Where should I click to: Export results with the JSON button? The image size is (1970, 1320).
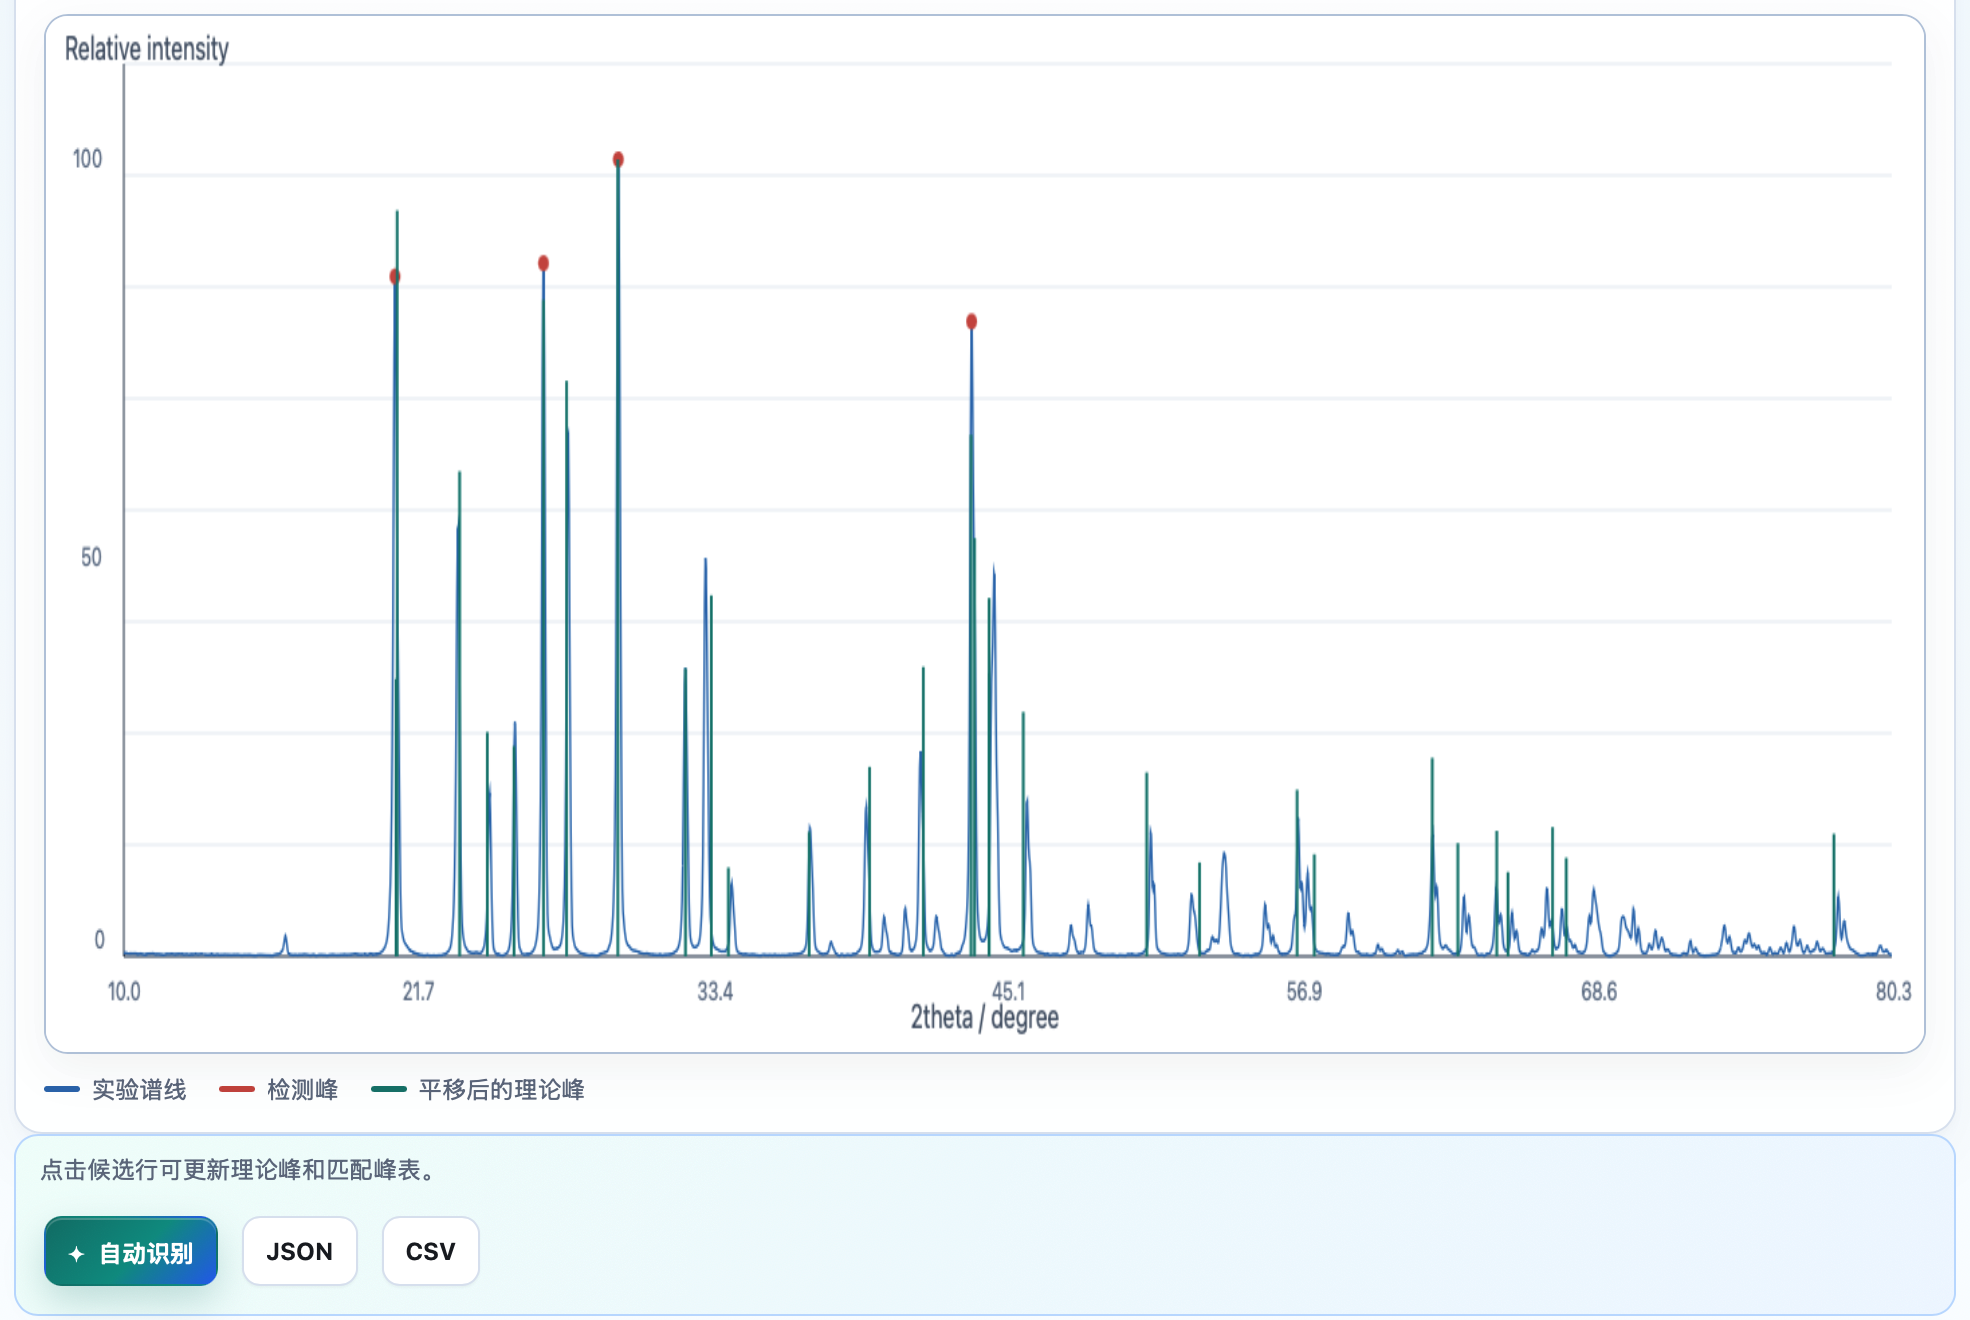300,1251
